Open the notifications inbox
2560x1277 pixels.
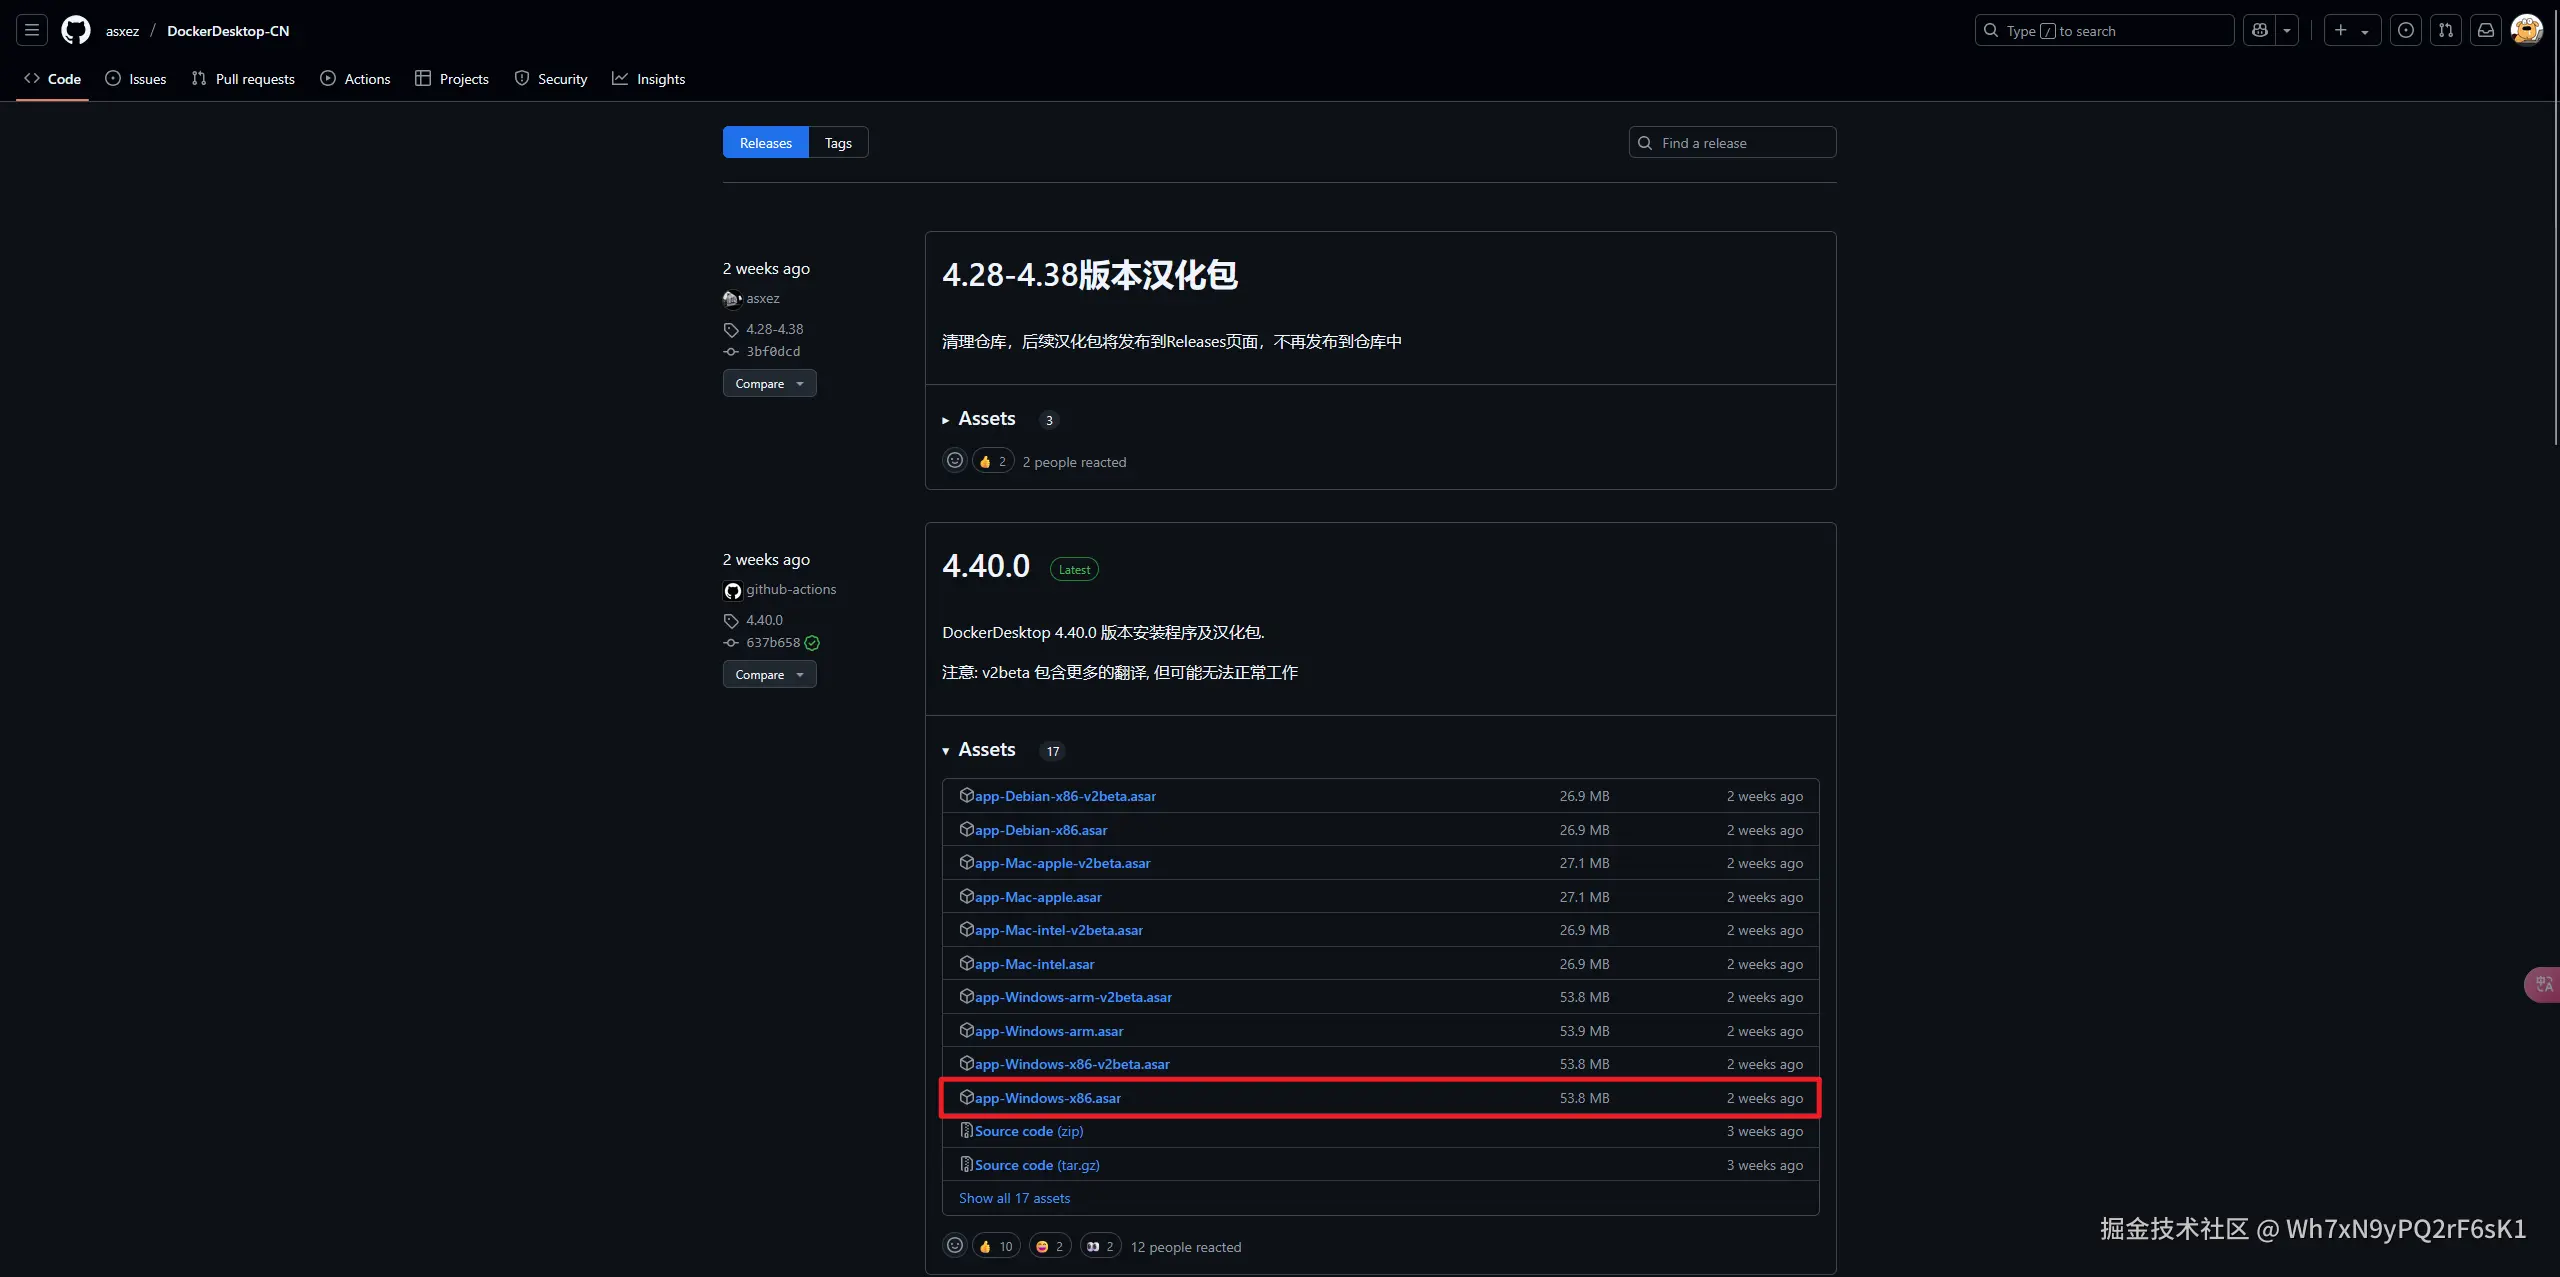coord(2486,30)
